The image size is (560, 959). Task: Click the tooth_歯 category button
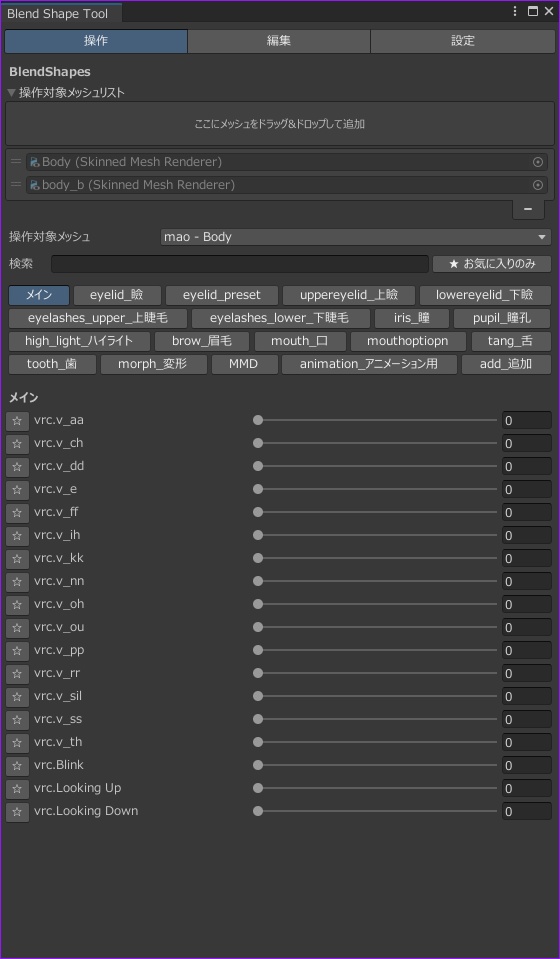(52, 364)
